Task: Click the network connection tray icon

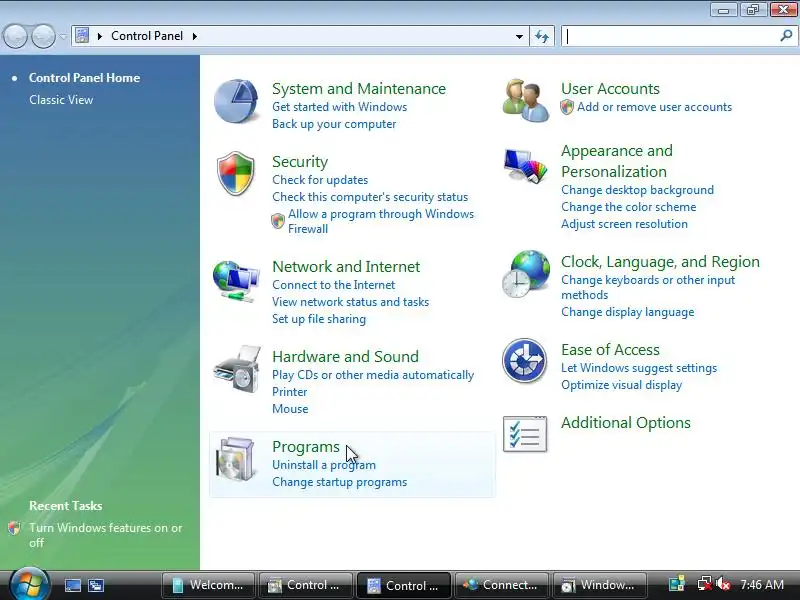Action: pyautogui.click(x=705, y=584)
